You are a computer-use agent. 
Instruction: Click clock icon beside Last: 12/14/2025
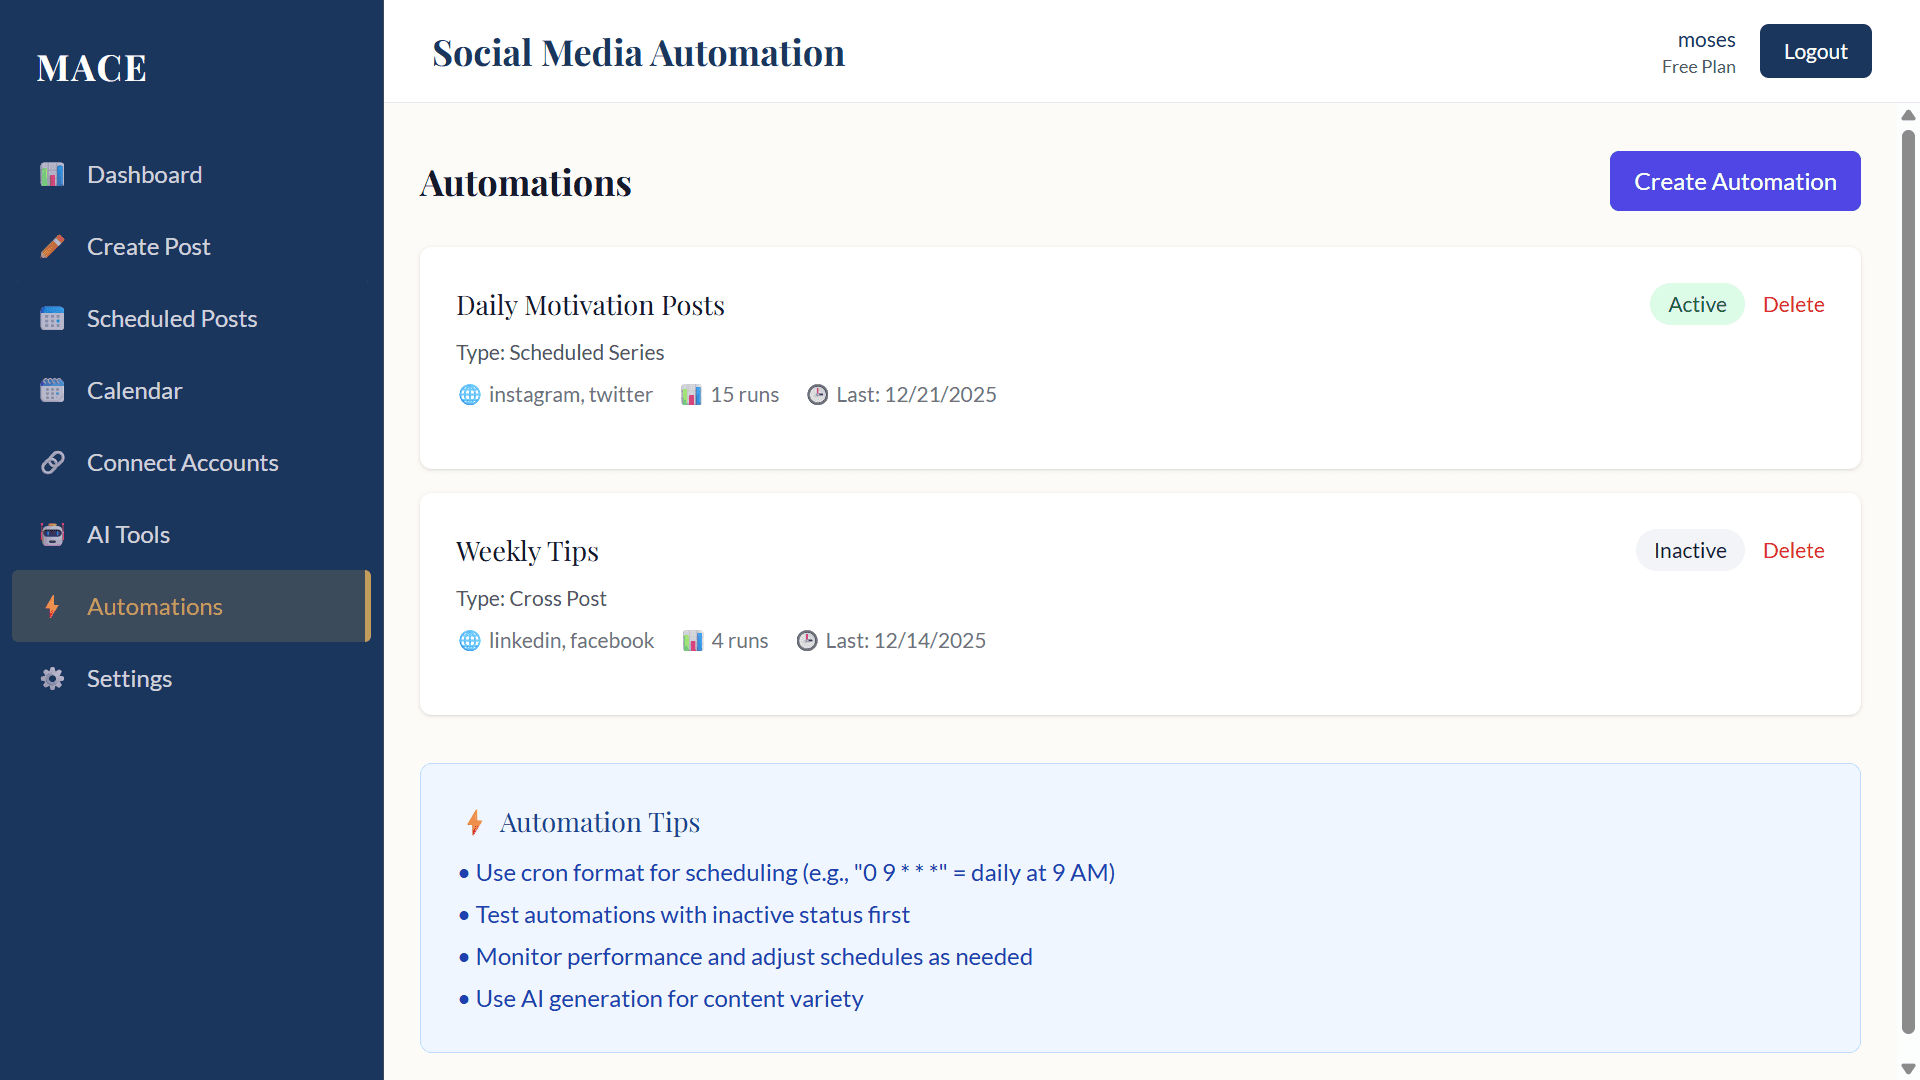point(806,641)
